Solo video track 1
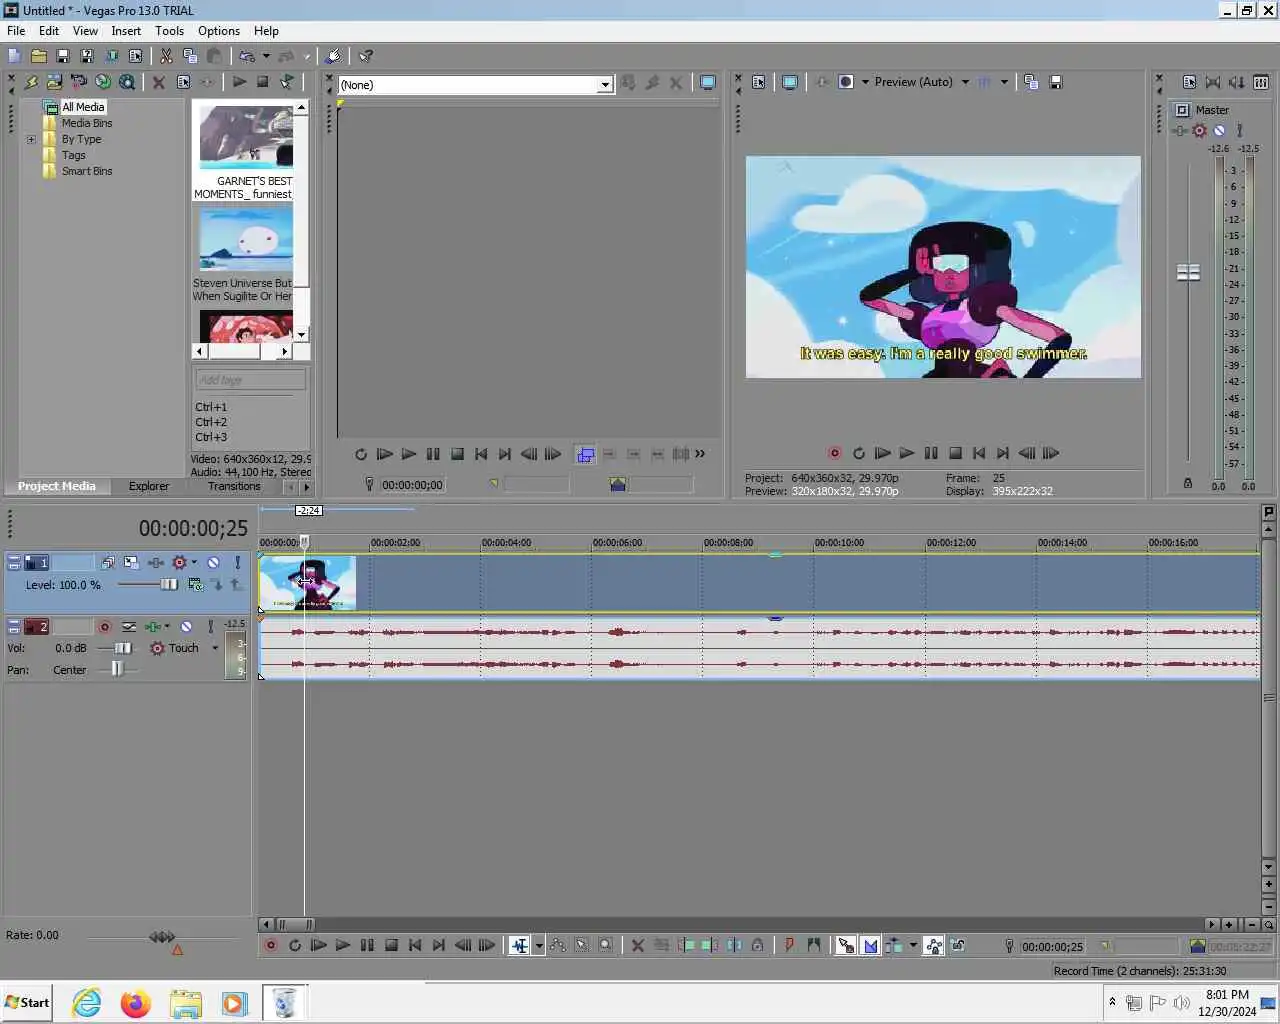1280x1024 pixels. (237, 563)
